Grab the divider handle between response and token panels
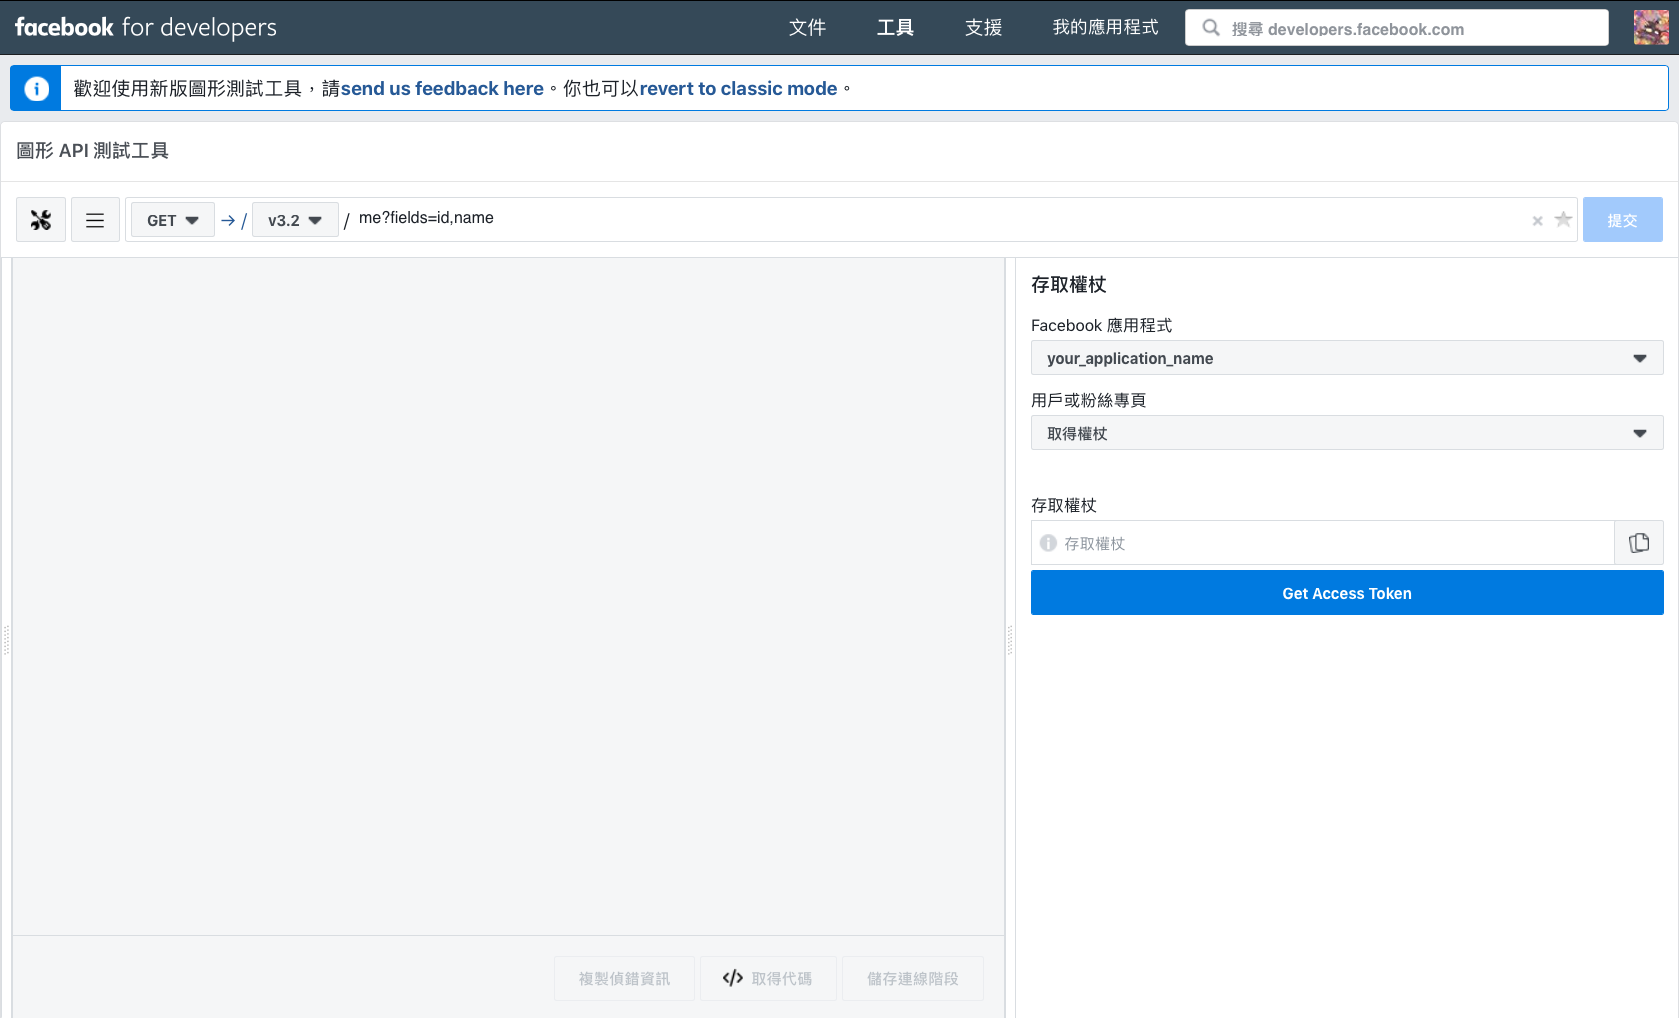Screen dimensions: 1679x1018 pyautogui.click(x=1010, y=639)
